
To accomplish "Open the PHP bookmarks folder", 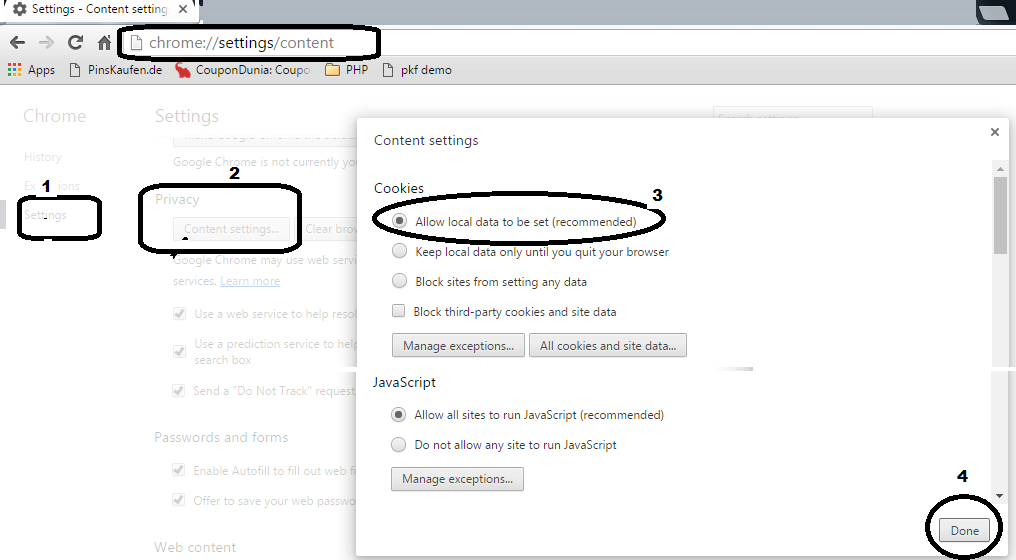I will click(347, 70).
